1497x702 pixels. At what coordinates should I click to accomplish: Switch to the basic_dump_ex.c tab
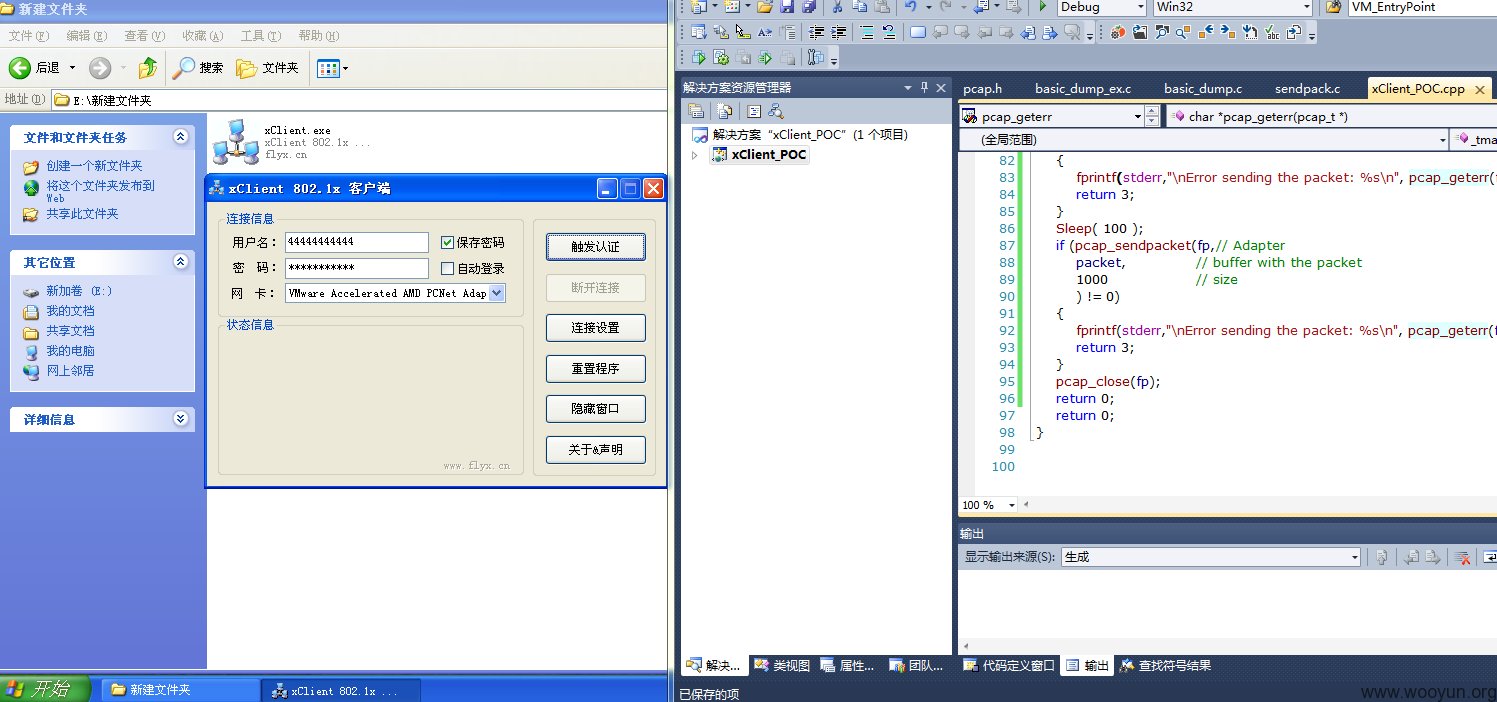point(1083,89)
